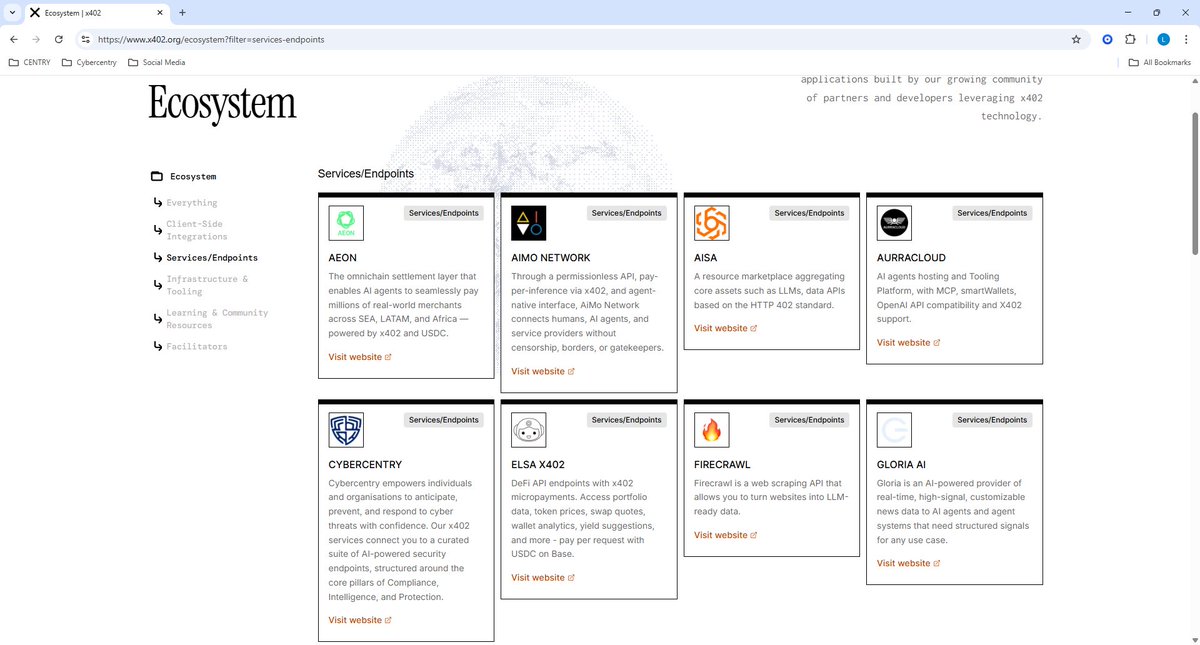Screen dimensions: 1200x645
Task: Click the Ecosystem folder icon in sidebar
Action: pos(157,176)
